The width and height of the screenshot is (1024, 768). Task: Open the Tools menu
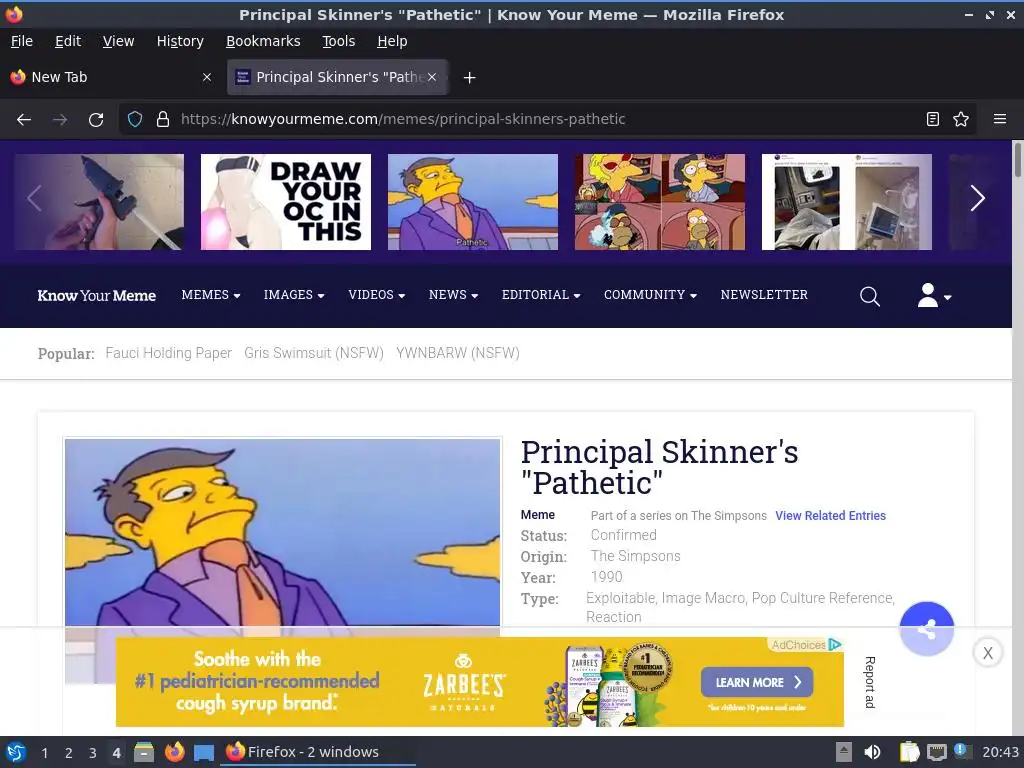click(338, 41)
